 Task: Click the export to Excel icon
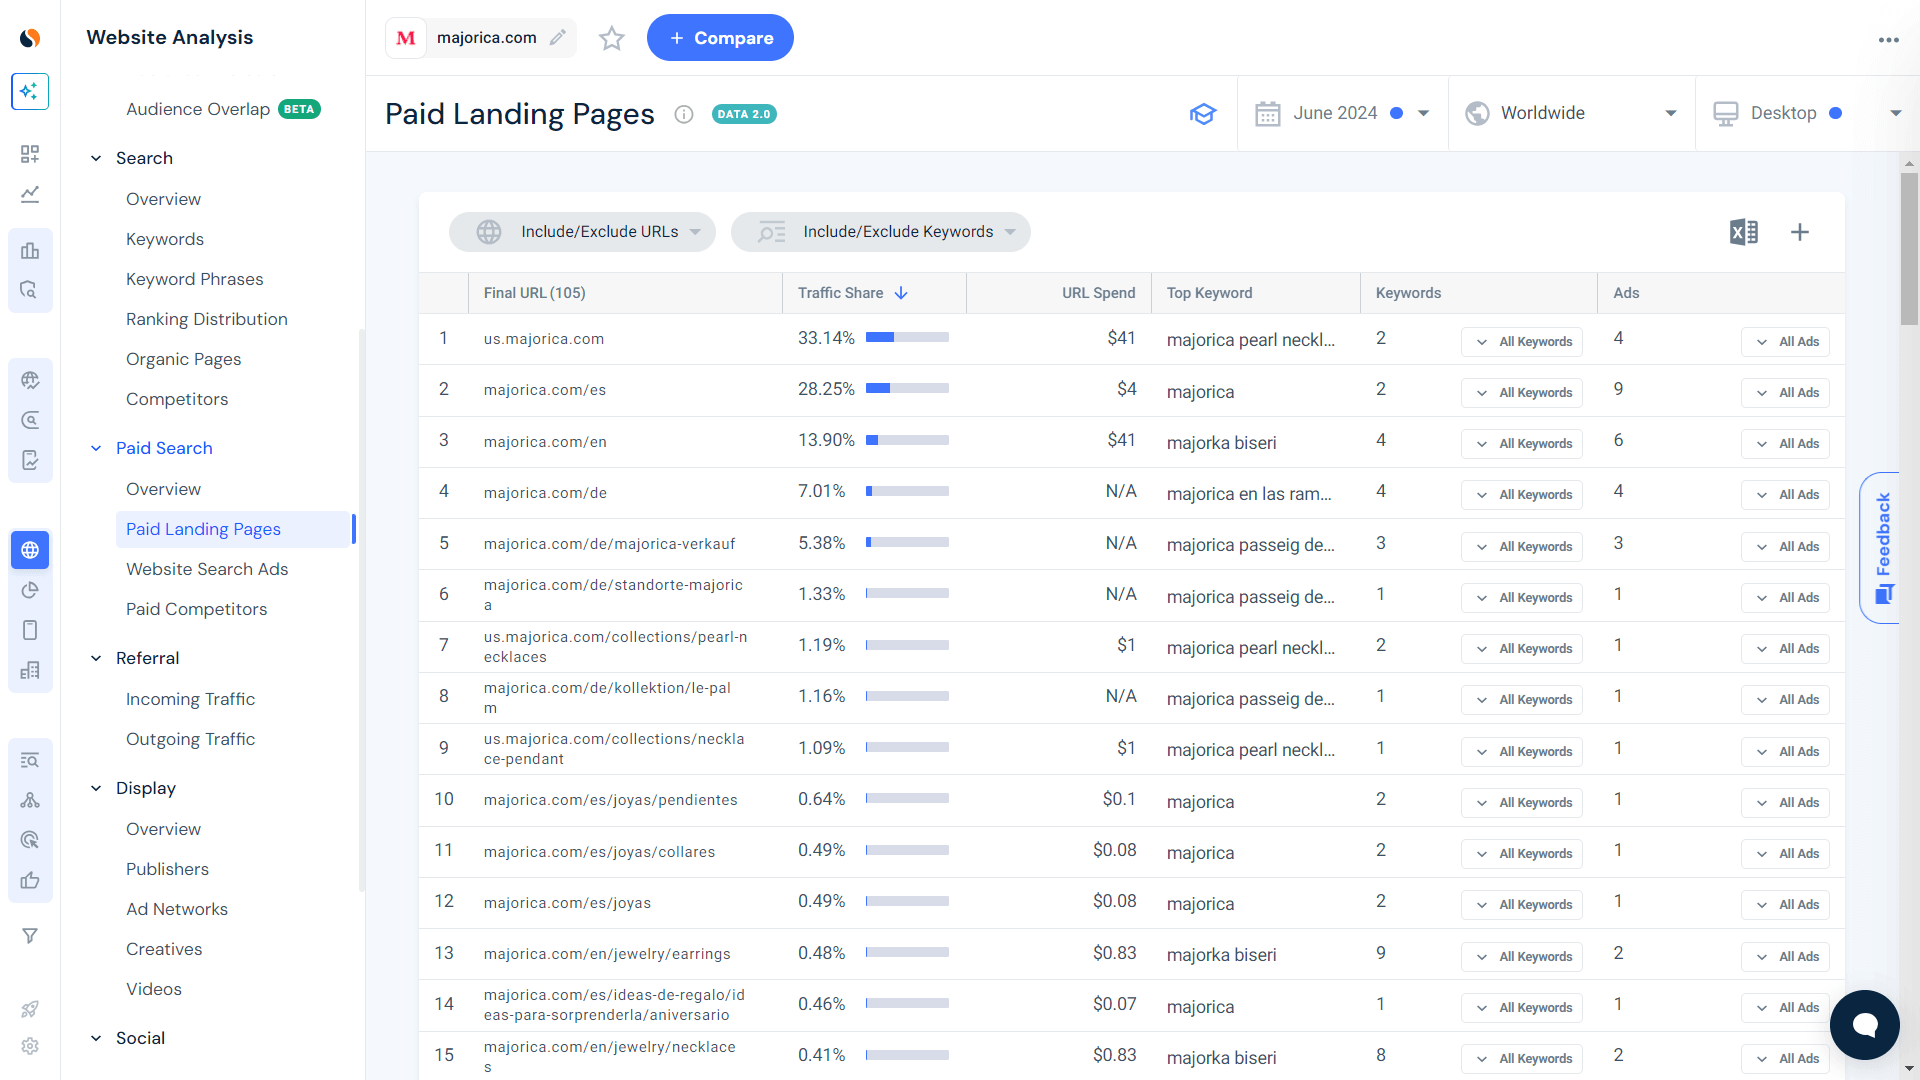pyautogui.click(x=1743, y=231)
